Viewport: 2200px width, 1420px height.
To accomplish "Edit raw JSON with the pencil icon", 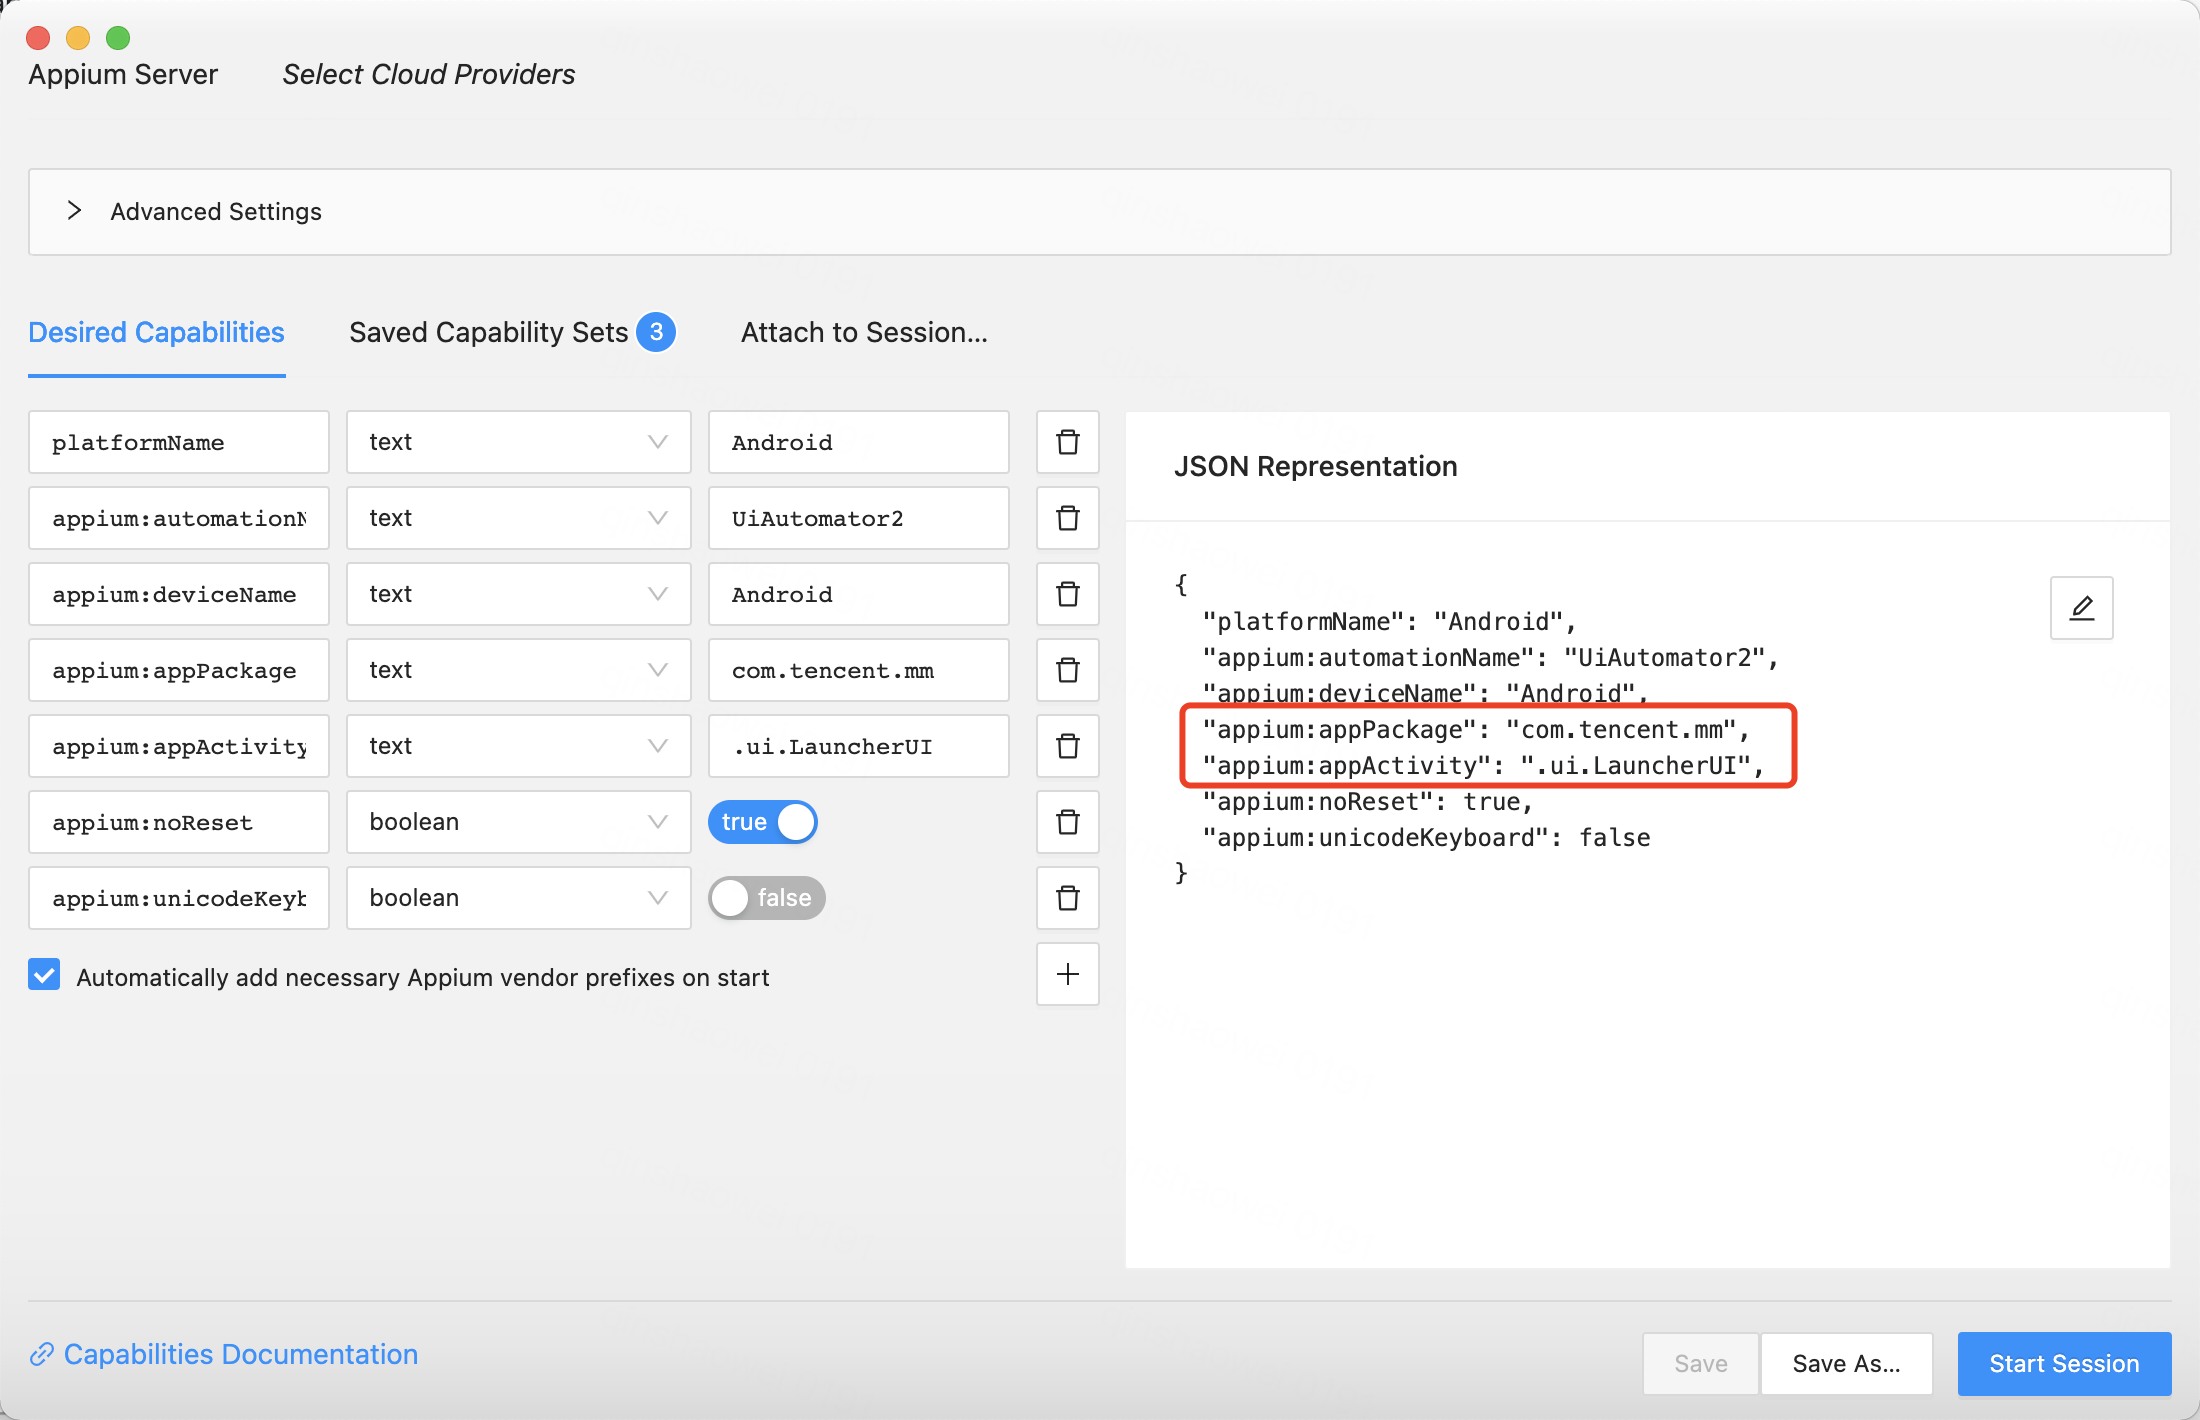I will click(x=2081, y=608).
